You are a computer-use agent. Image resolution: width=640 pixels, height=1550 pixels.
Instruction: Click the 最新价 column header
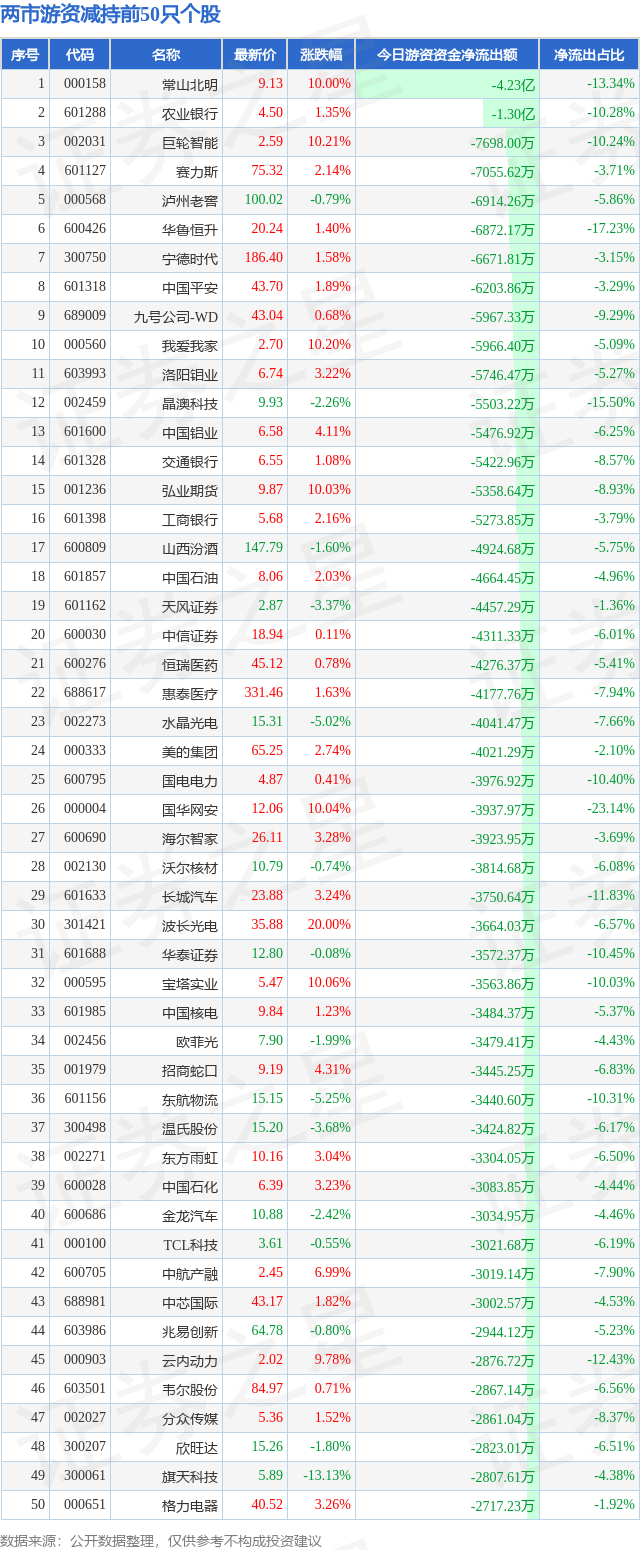254,55
